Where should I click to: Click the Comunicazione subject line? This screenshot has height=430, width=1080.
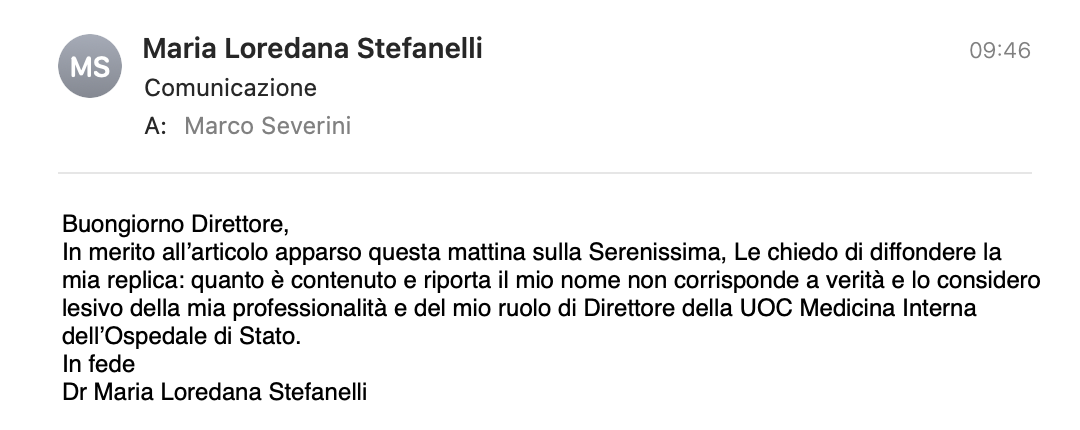pos(230,88)
